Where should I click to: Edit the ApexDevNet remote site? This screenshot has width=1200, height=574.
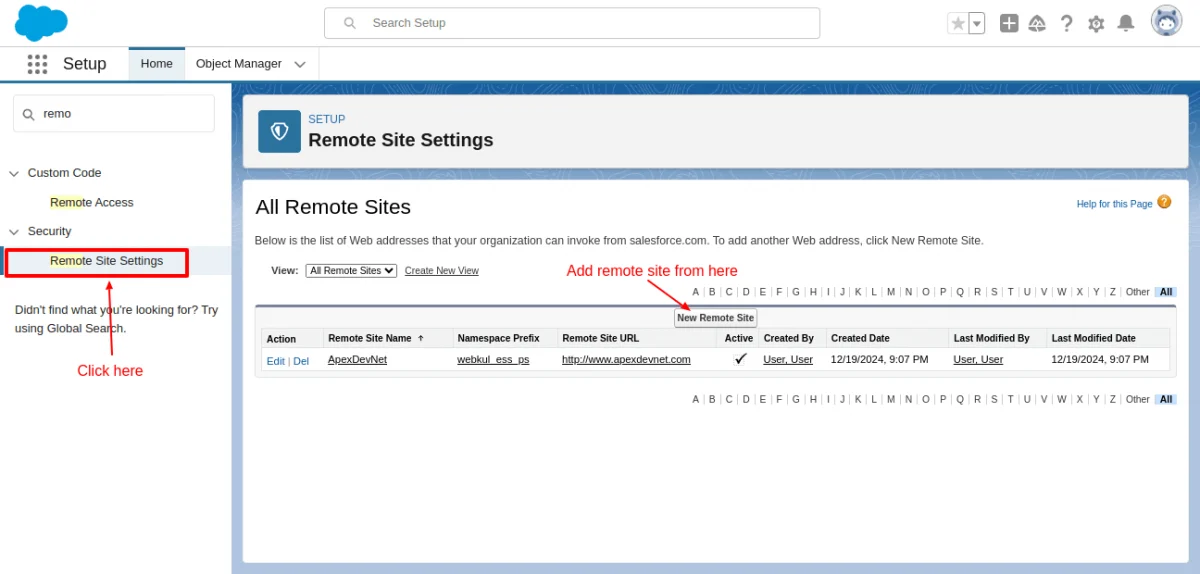[x=275, y=360]
